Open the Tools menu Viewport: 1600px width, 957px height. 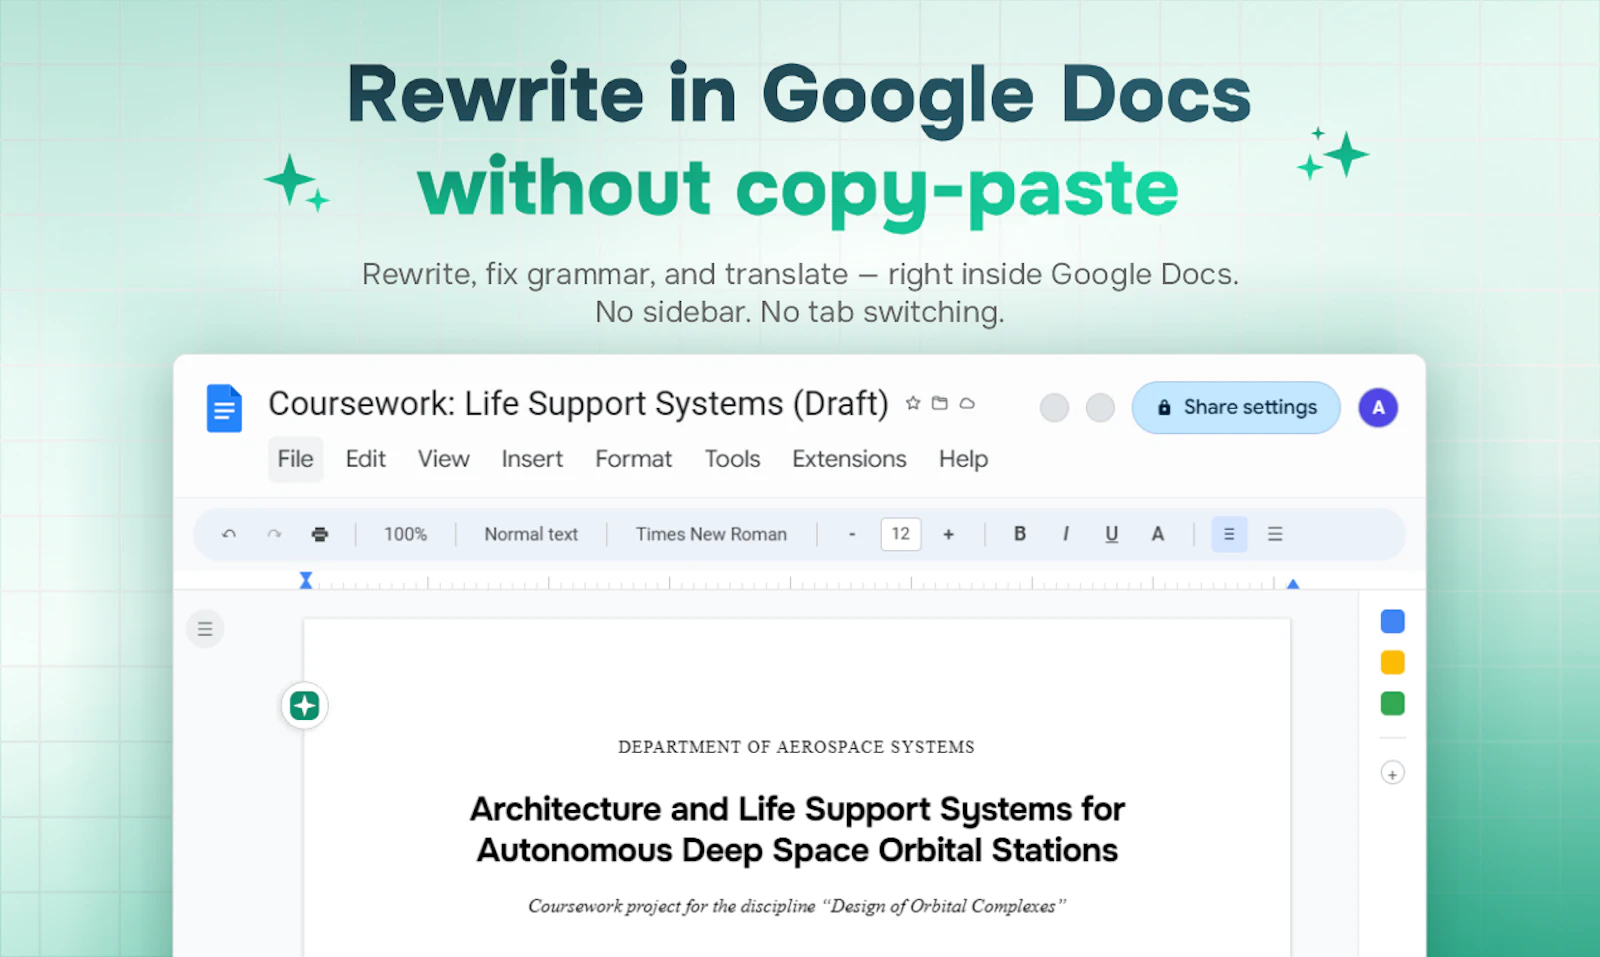tap(732, 459)
